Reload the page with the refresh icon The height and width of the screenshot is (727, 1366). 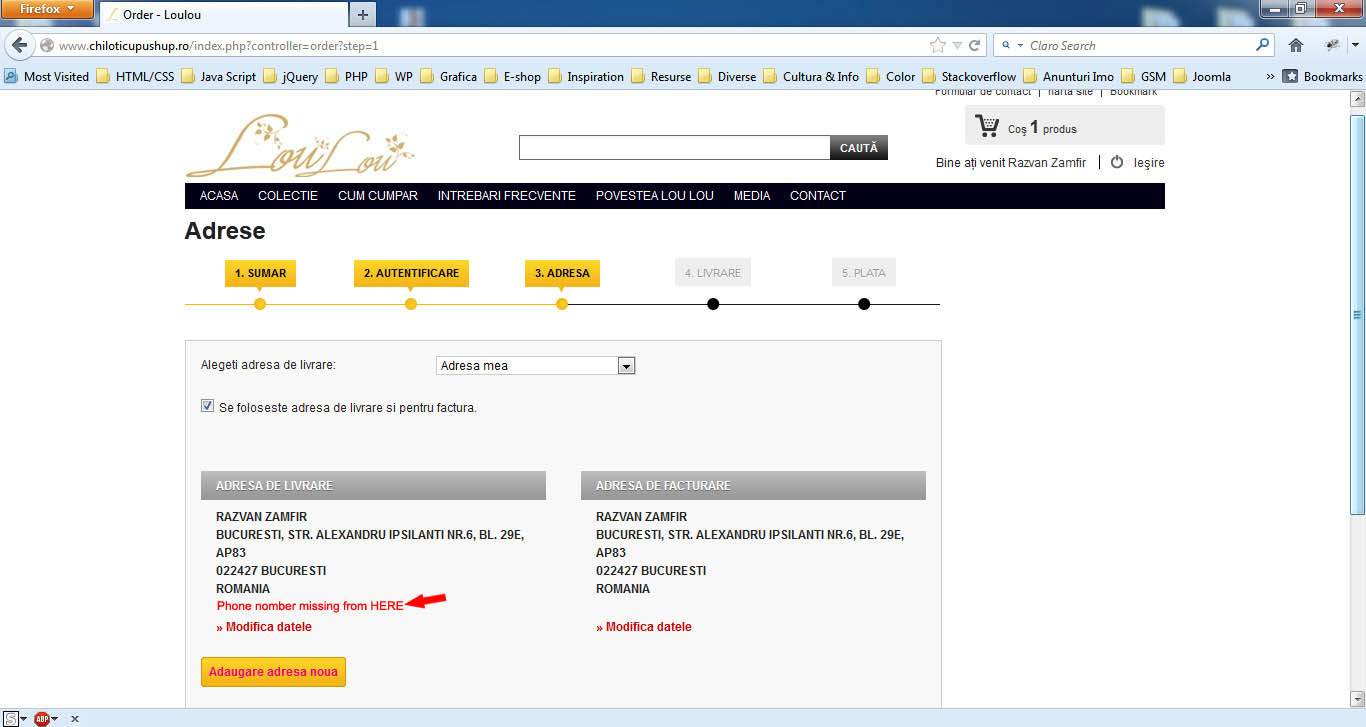coord(974,45)
